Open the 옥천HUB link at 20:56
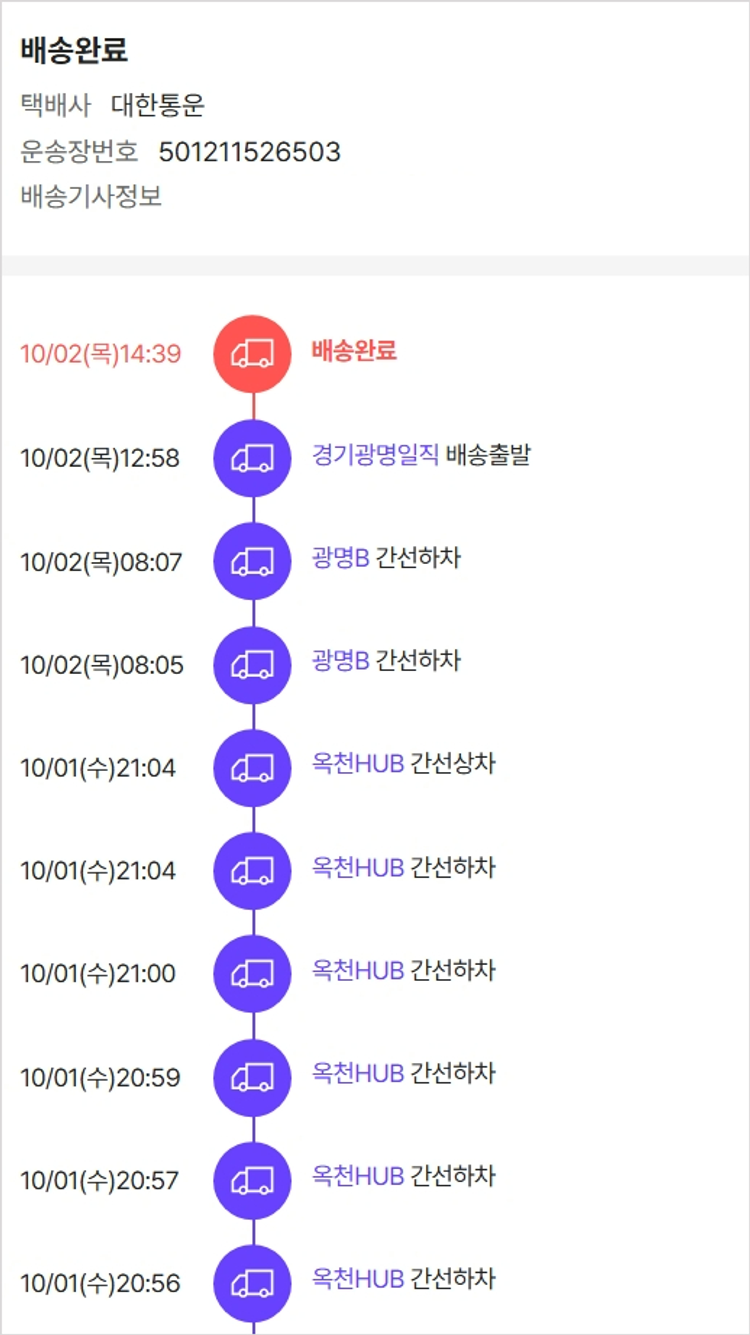 [358, 1279]
